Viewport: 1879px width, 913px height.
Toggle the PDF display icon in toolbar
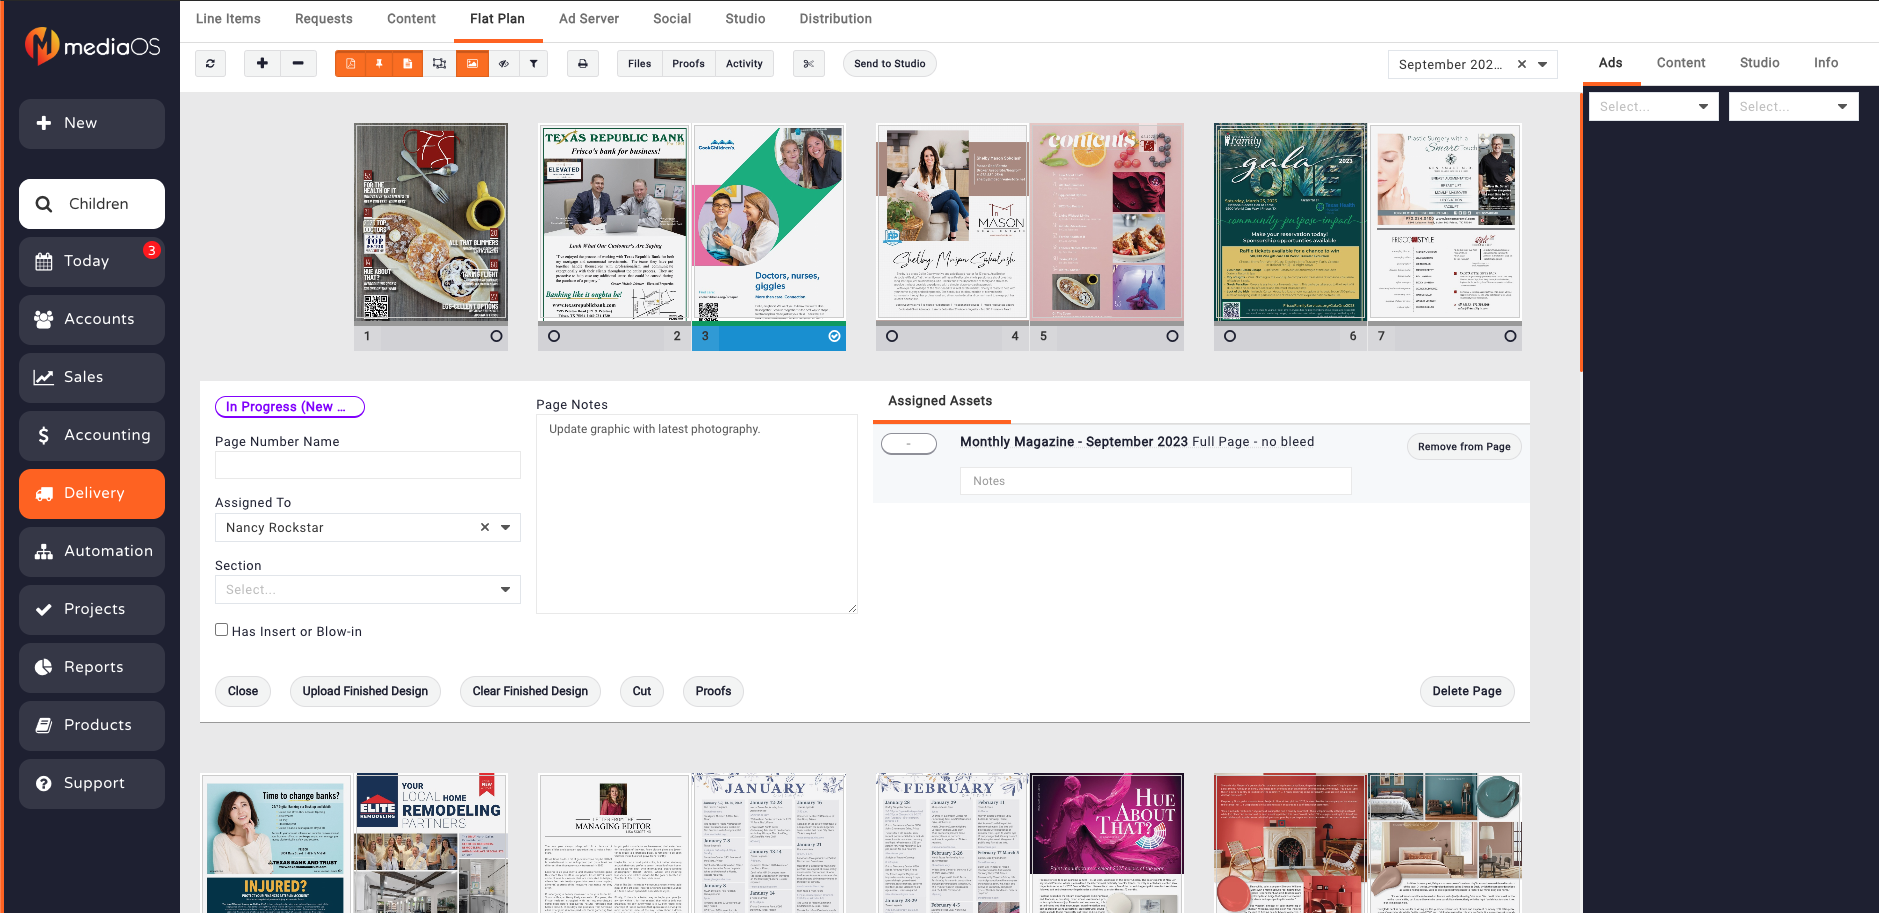[x=350, y=63]
